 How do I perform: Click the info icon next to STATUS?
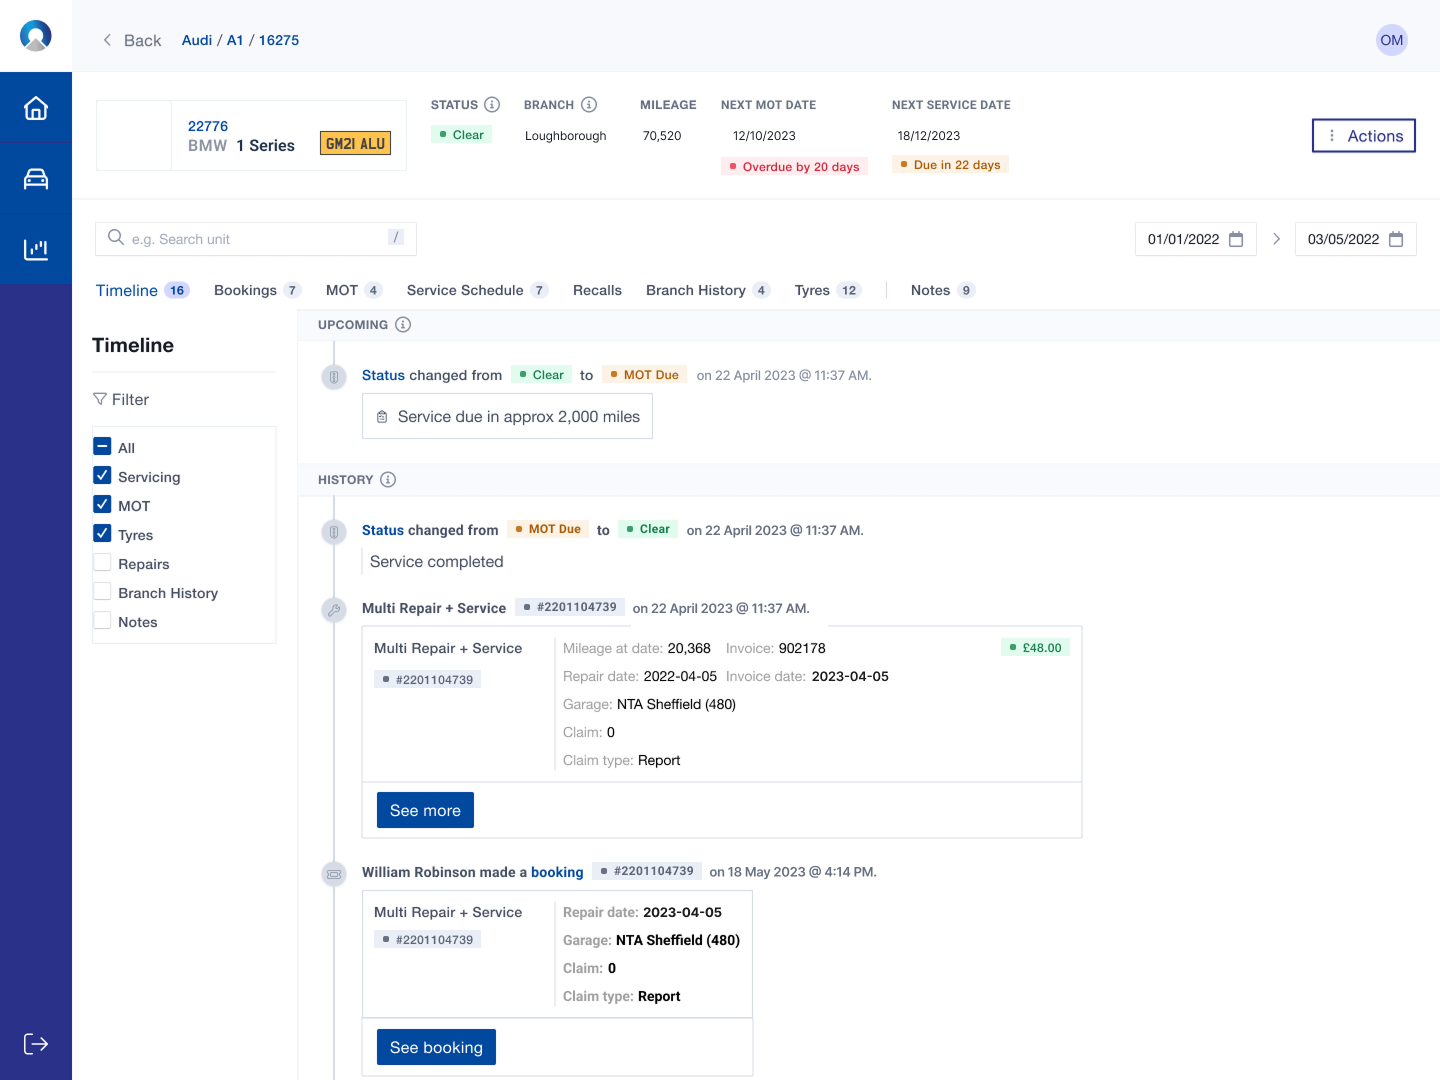click(x=492, y=104)
